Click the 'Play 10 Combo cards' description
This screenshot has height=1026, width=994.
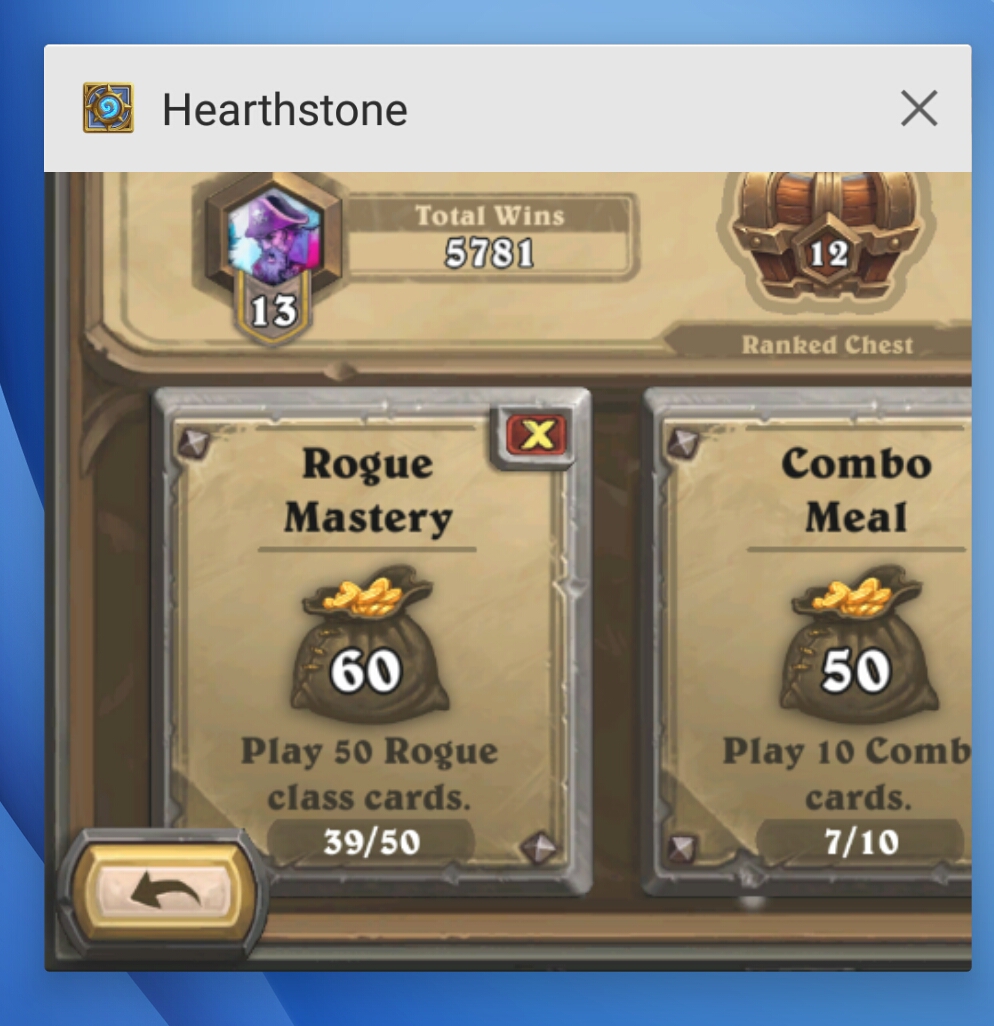click(848, 773)
